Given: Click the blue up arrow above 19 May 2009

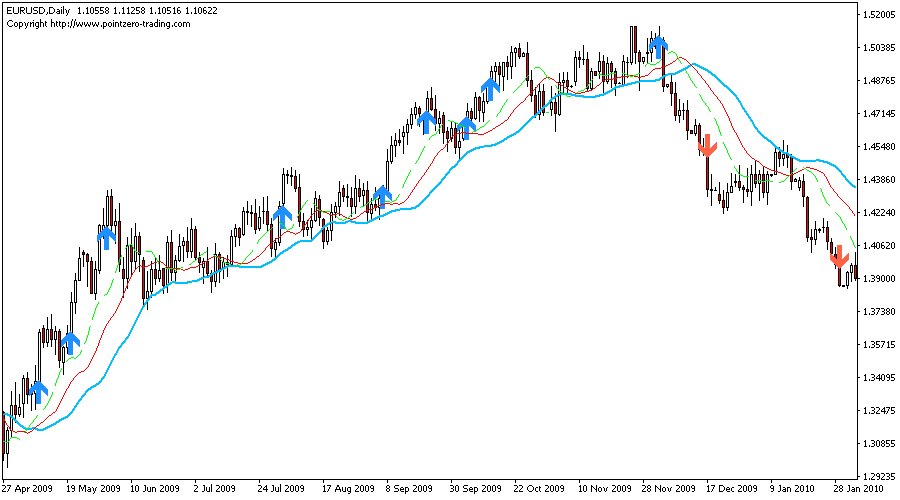Looking at the screenshot, I should [70, 342].
